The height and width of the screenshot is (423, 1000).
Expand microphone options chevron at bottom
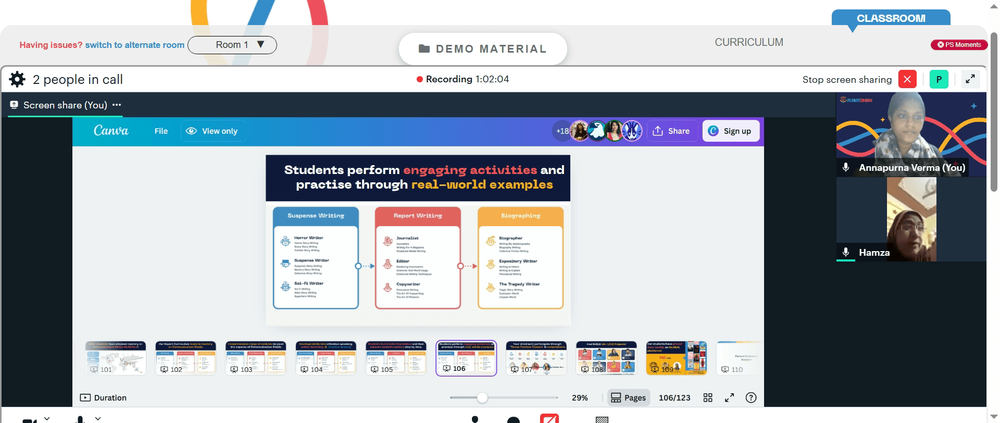97,419
